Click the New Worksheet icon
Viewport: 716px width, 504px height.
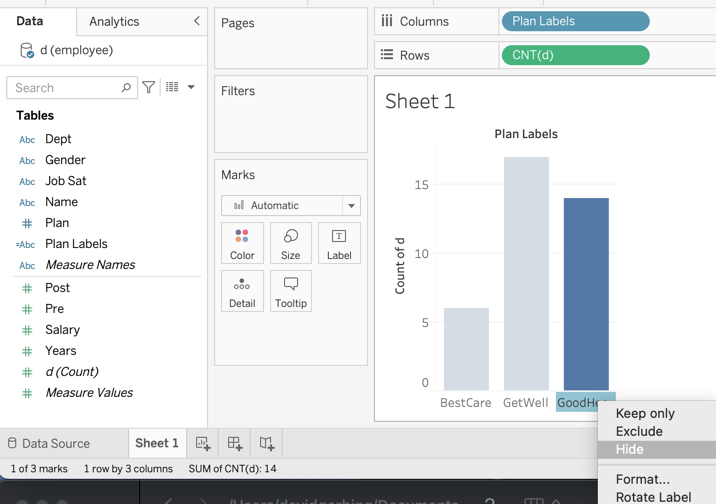(203, 443)
